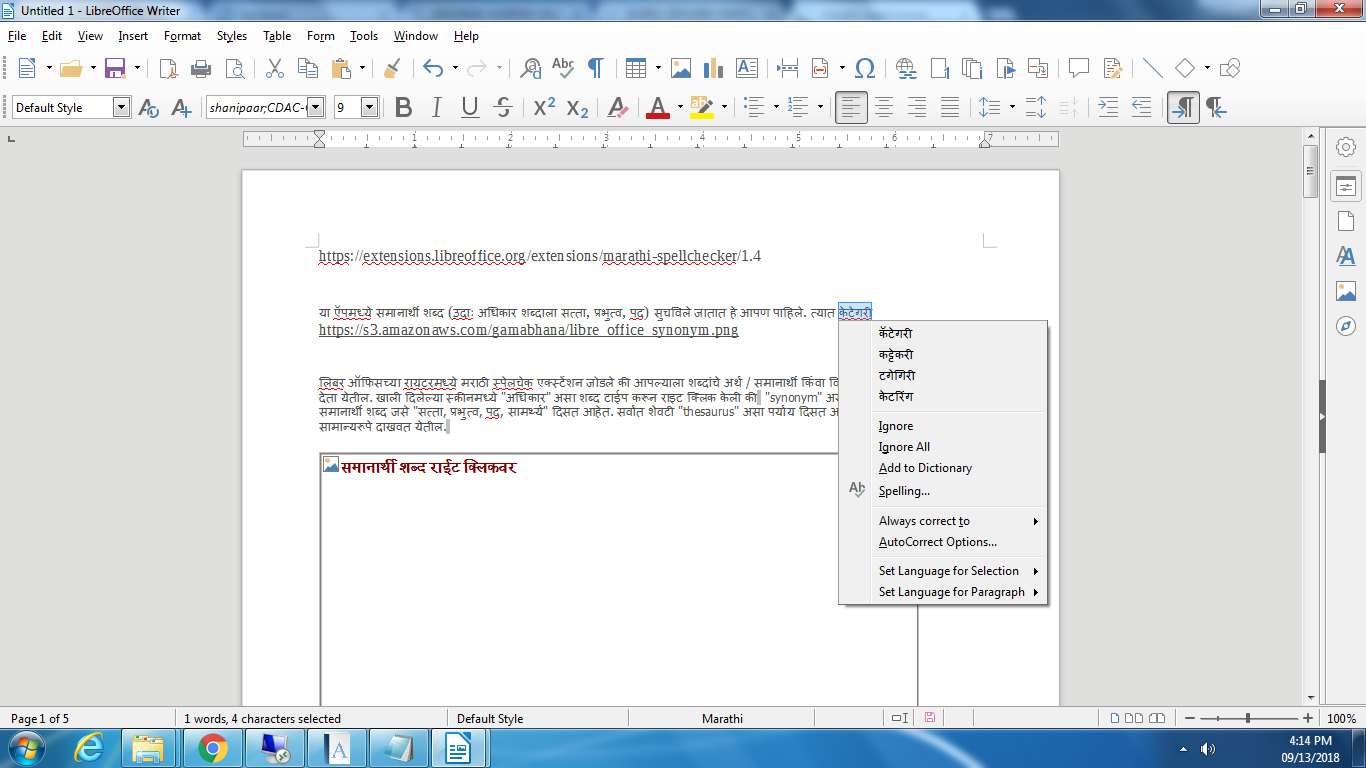Screen dimensions: 1366x768
Task: Choose Add to Dictionary
Action: coord(944,468)
